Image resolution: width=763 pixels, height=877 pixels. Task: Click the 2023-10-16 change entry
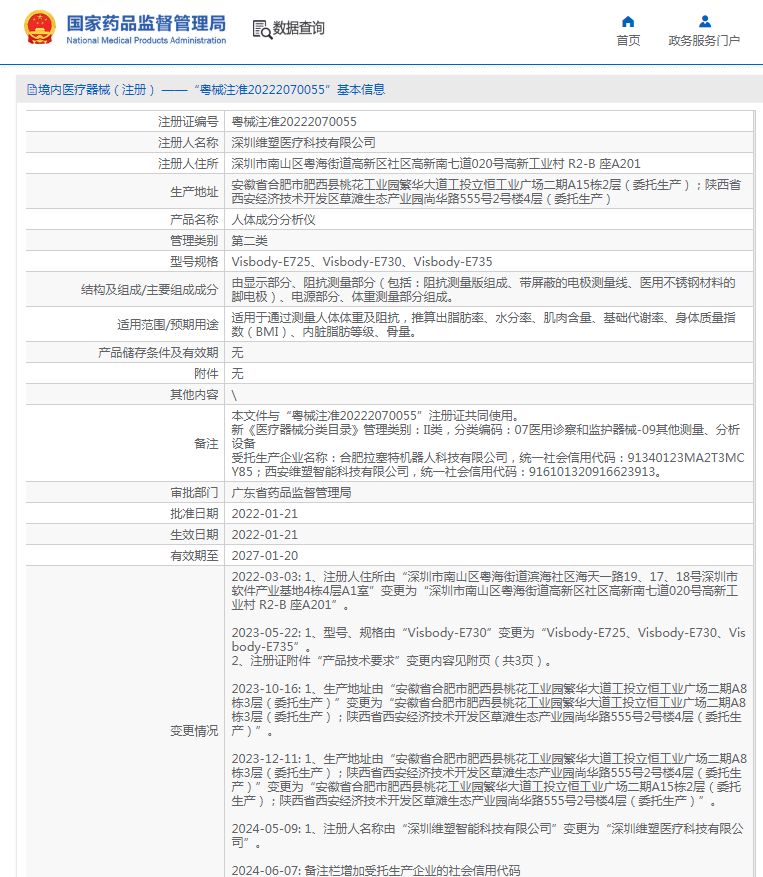point(489,710)
